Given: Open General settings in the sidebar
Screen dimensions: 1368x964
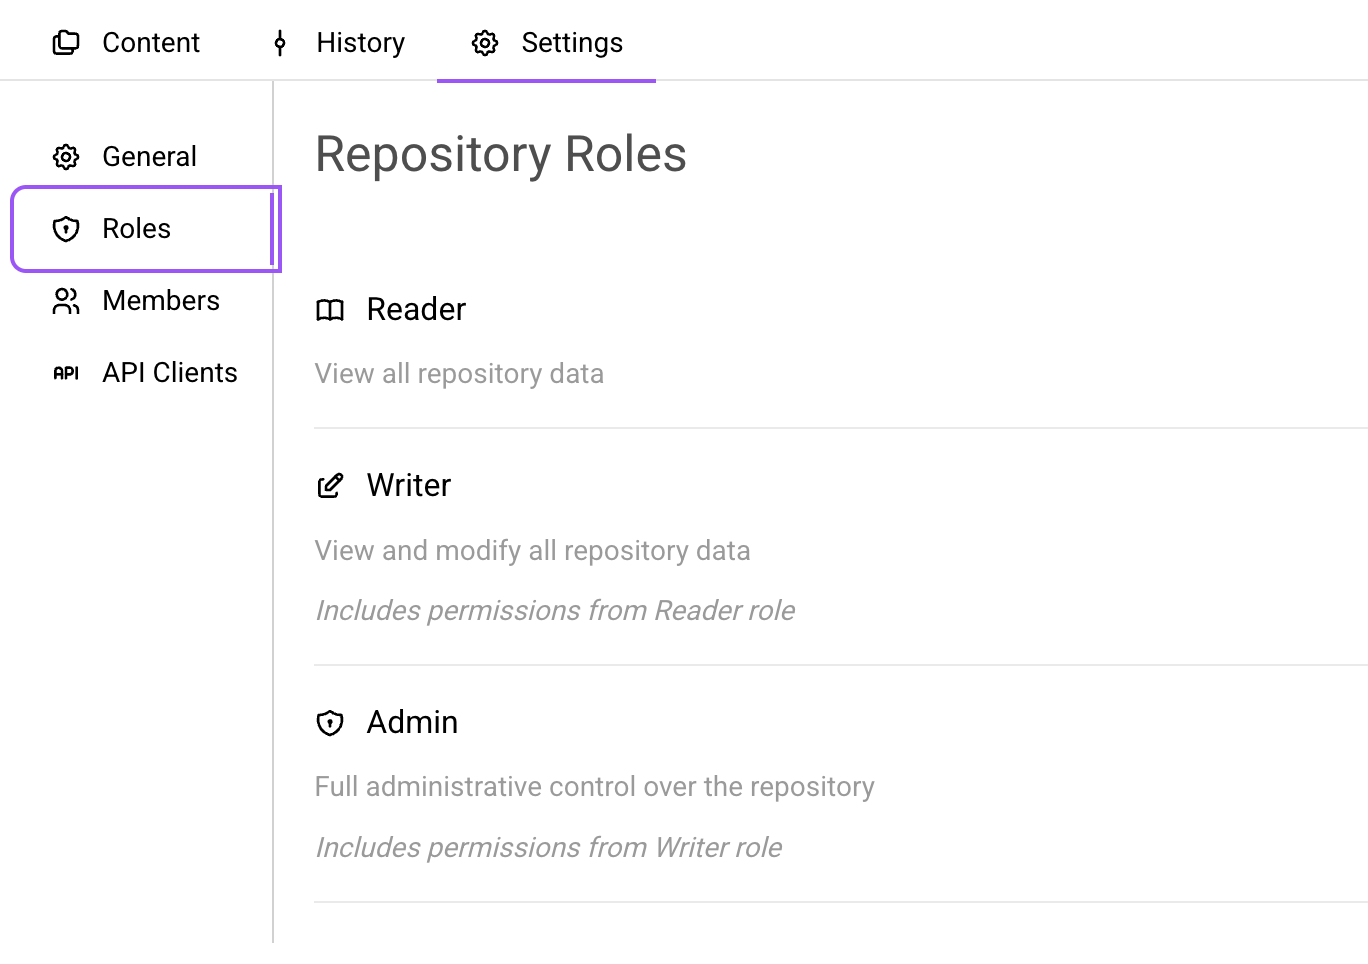Looking at the screenshot, I should [x=149, y=157].
